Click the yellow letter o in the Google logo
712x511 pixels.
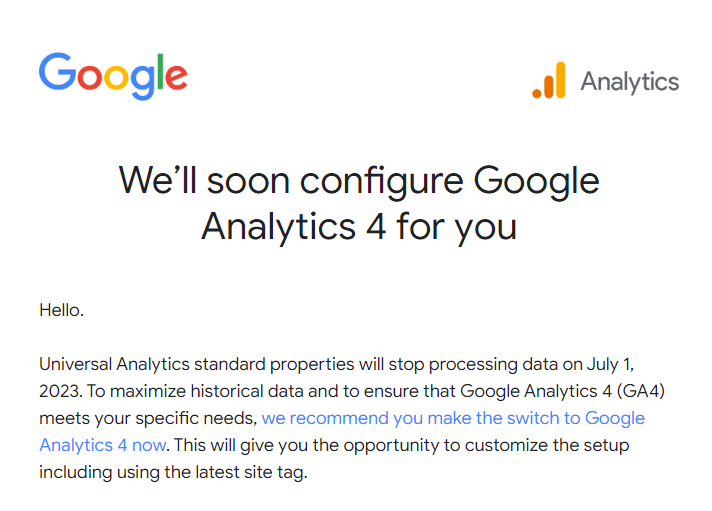pyautogui.click(x=116, y=78)
